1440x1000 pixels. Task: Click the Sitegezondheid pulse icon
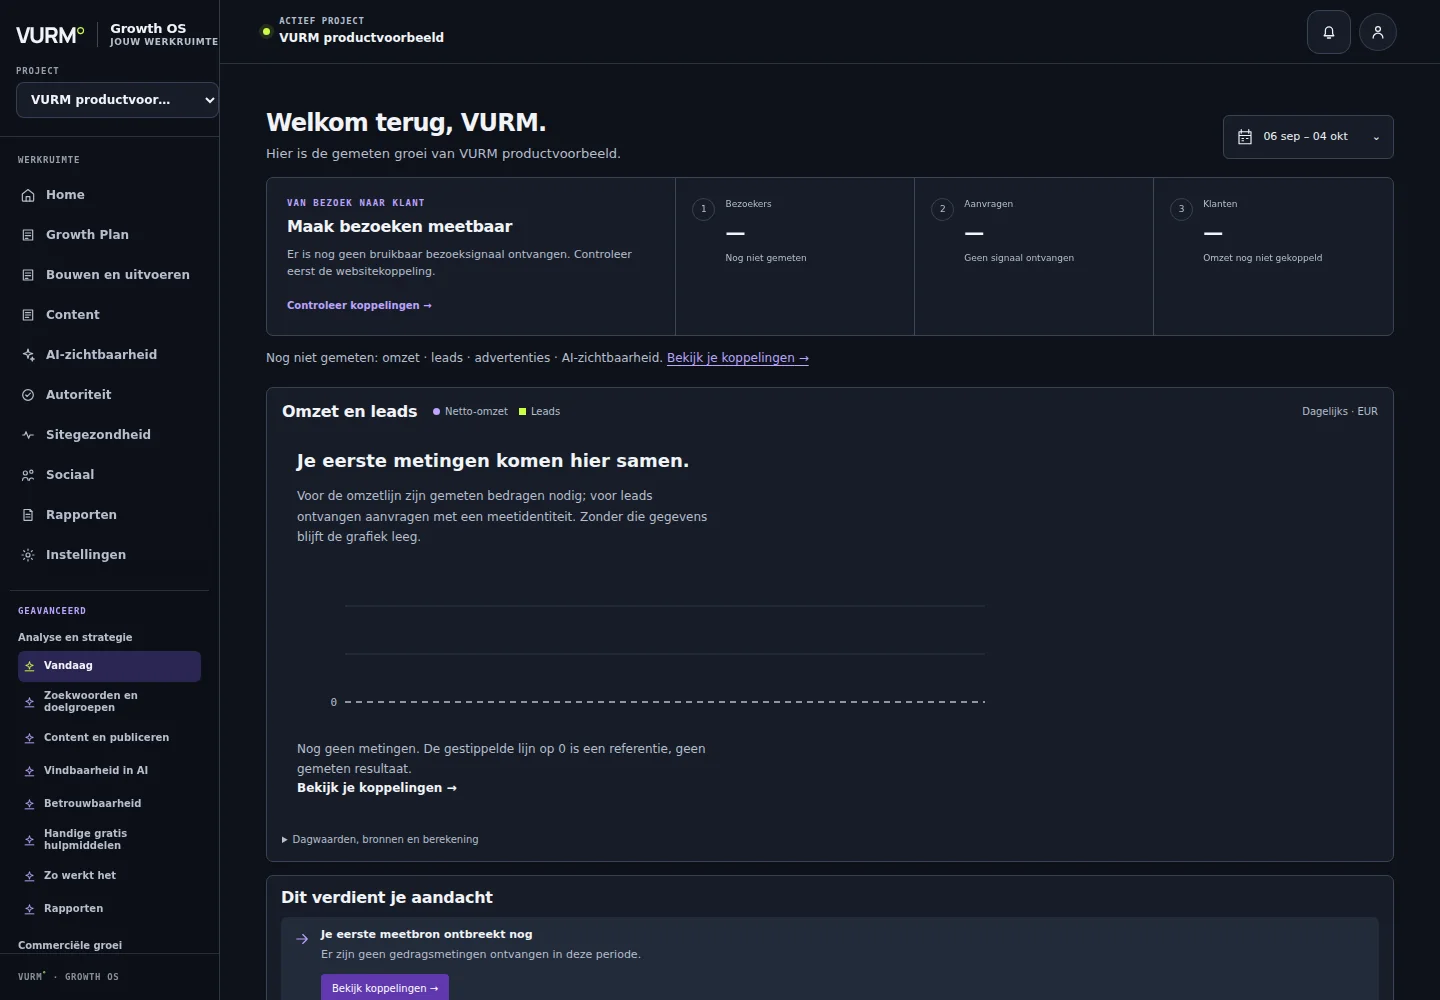coord(28,435)
